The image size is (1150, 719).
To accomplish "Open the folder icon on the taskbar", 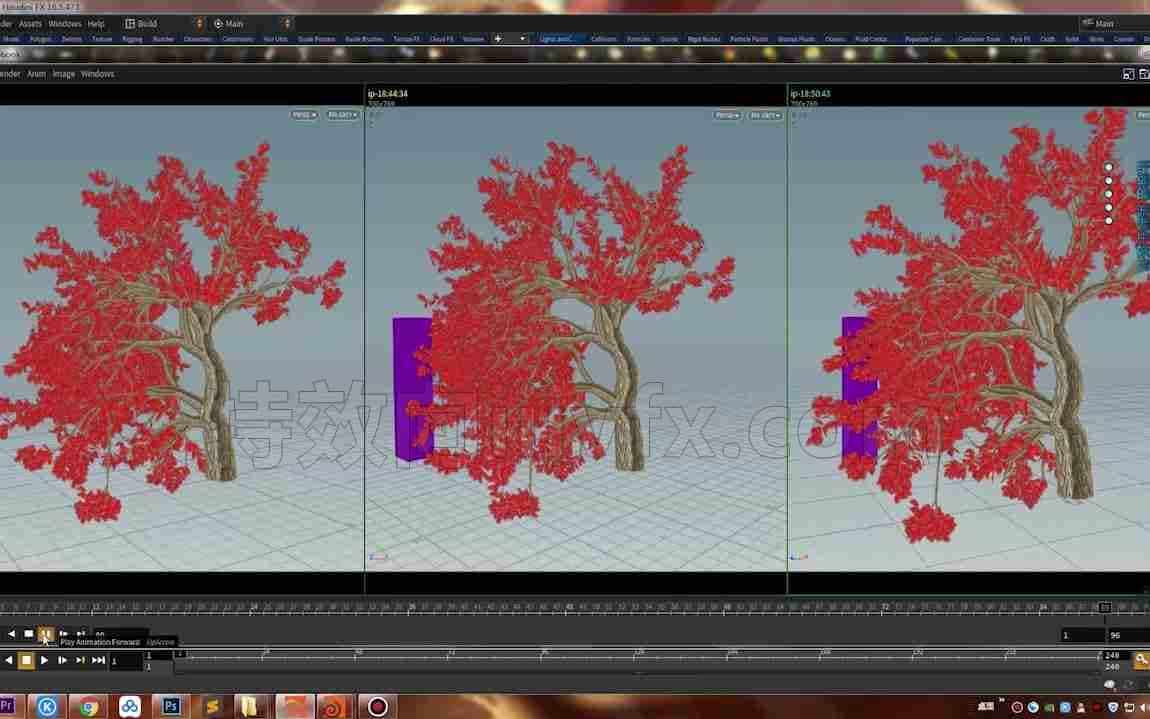I will 251,707.
